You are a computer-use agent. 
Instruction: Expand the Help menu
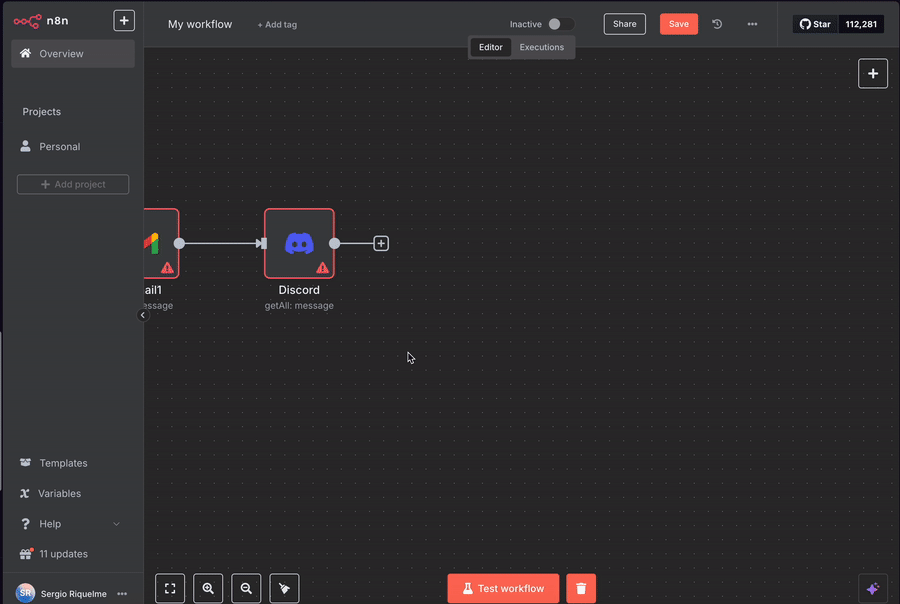(116, 524)
